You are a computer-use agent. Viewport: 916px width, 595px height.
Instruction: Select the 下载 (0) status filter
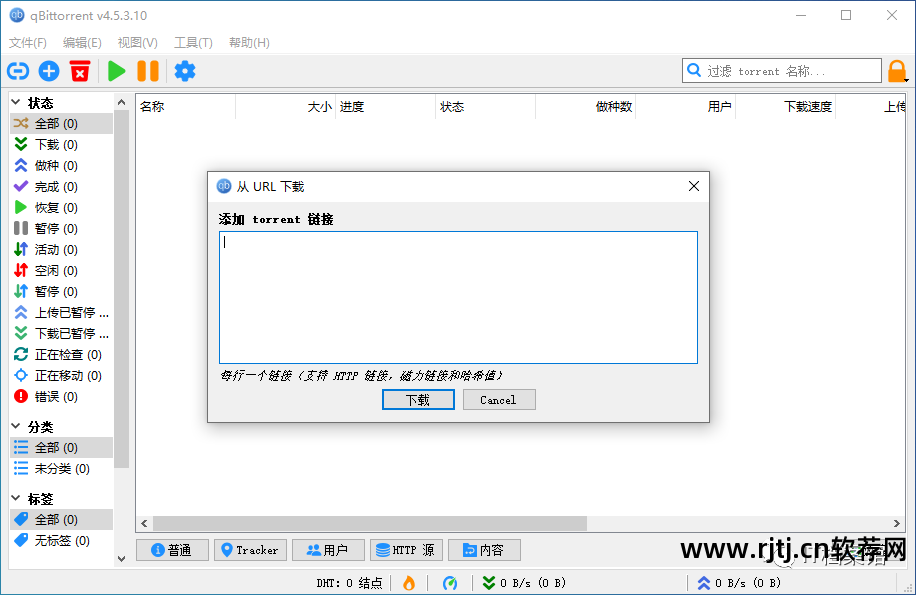tap(61, 145)
